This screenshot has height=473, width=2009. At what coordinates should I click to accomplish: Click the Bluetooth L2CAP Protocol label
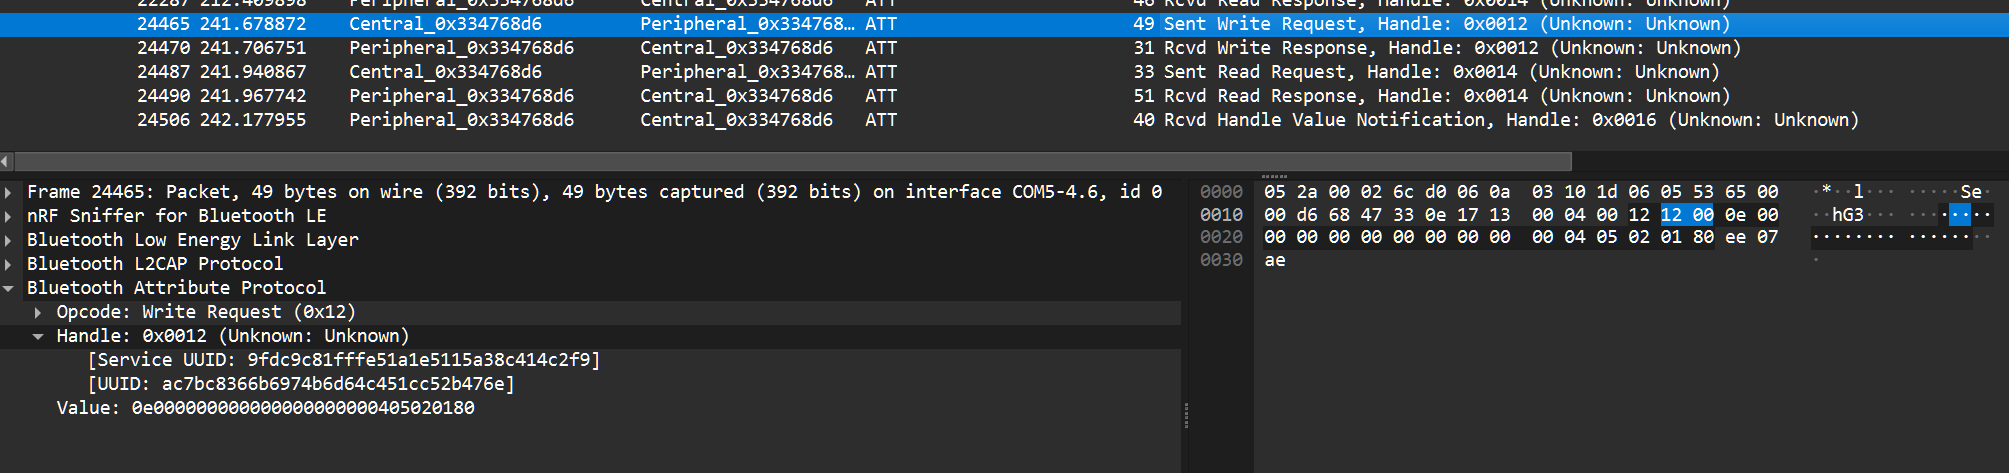click(155, 264)
